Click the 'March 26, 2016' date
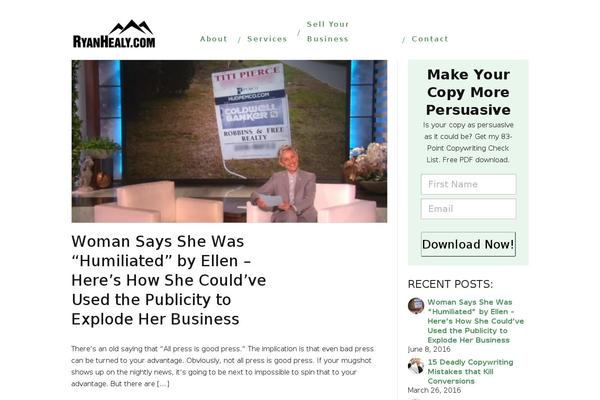600x400 pixels. [434, 390]
